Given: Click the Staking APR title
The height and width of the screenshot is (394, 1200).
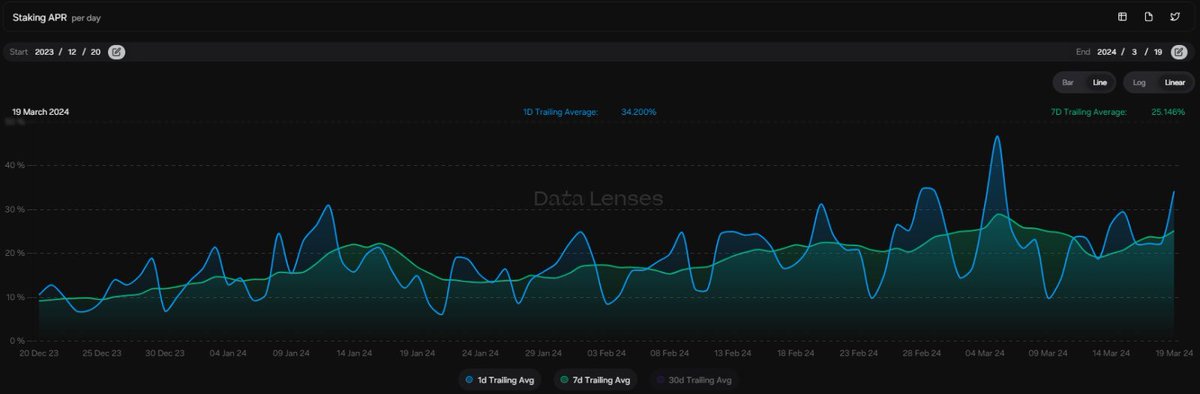Looking at the screenshot, I should [39, 18].
